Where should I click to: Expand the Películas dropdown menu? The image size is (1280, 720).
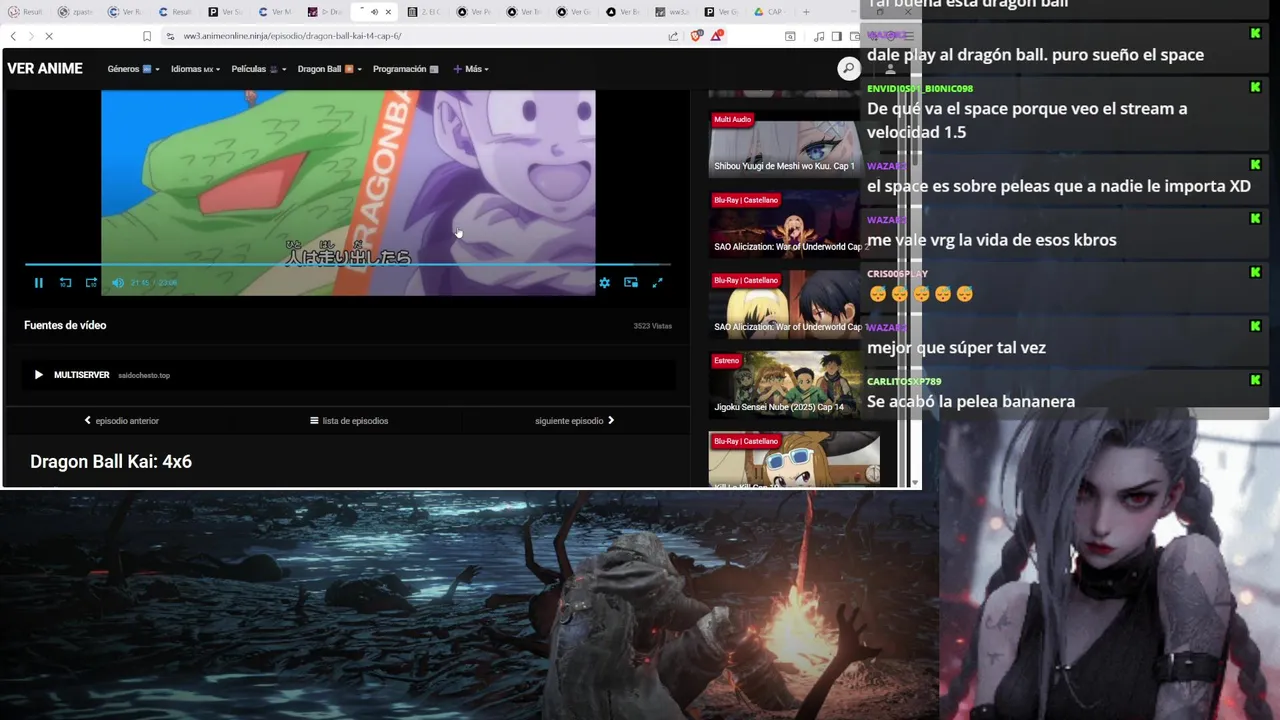pyautogui.click(x=259, y=69)
